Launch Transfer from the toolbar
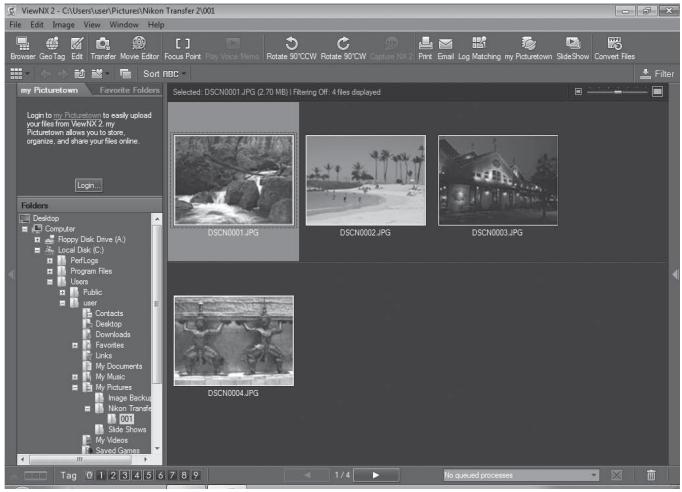This screenshot has height=492, width=682. coord(103,48)
